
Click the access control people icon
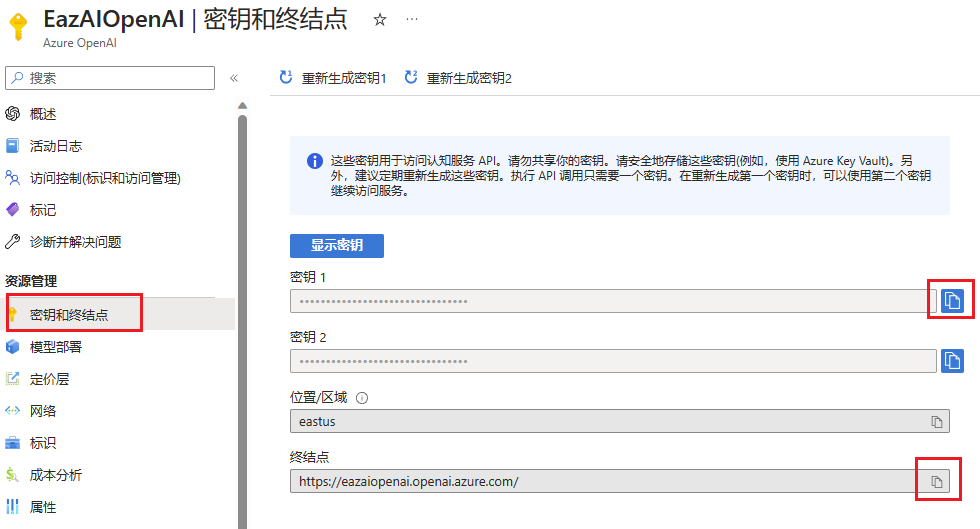coord(12,178)
